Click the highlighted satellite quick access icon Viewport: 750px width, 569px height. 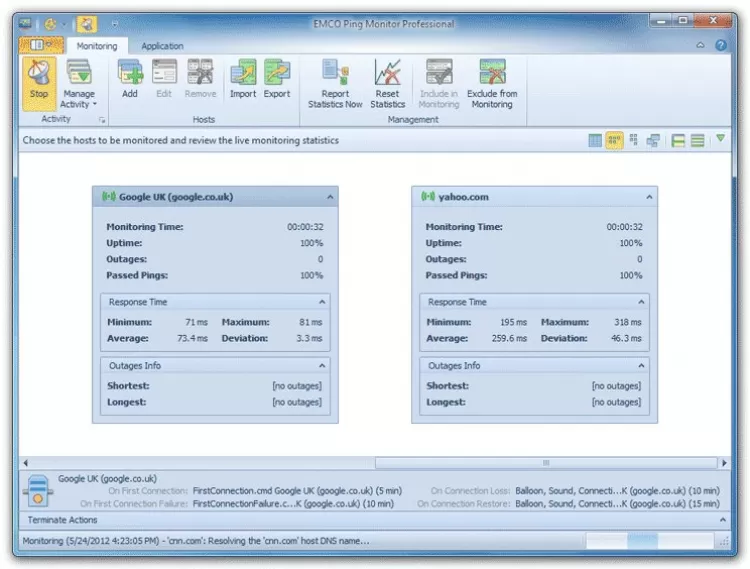[87, 23]
